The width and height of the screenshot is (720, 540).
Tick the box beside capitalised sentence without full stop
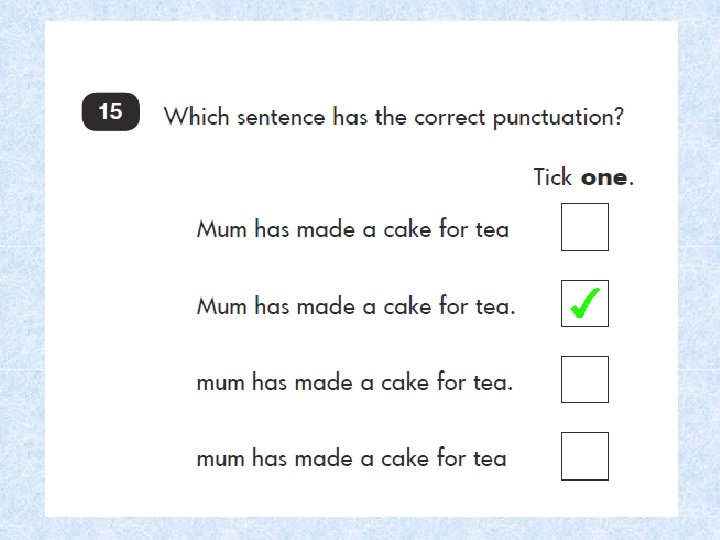[x=585, y=227]
